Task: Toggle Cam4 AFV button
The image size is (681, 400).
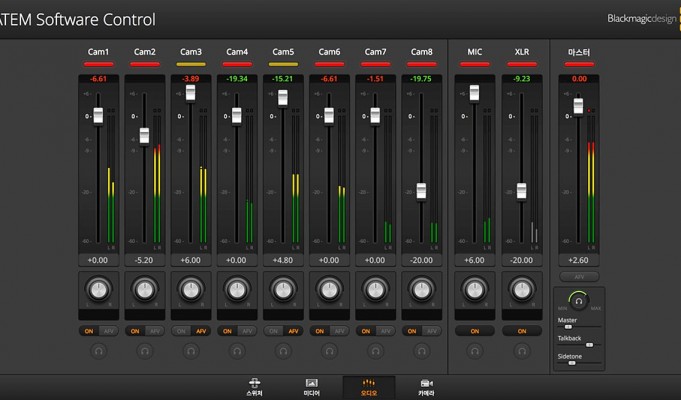Action: 247,331
